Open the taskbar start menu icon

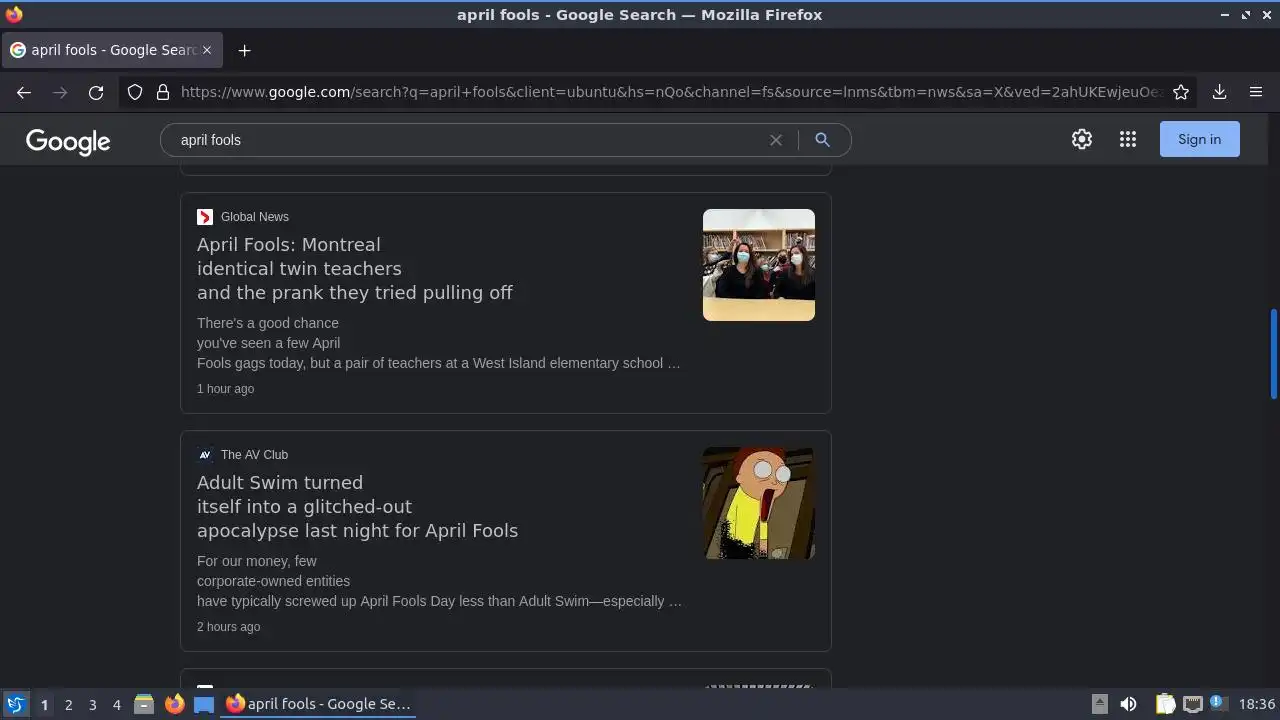15,704
